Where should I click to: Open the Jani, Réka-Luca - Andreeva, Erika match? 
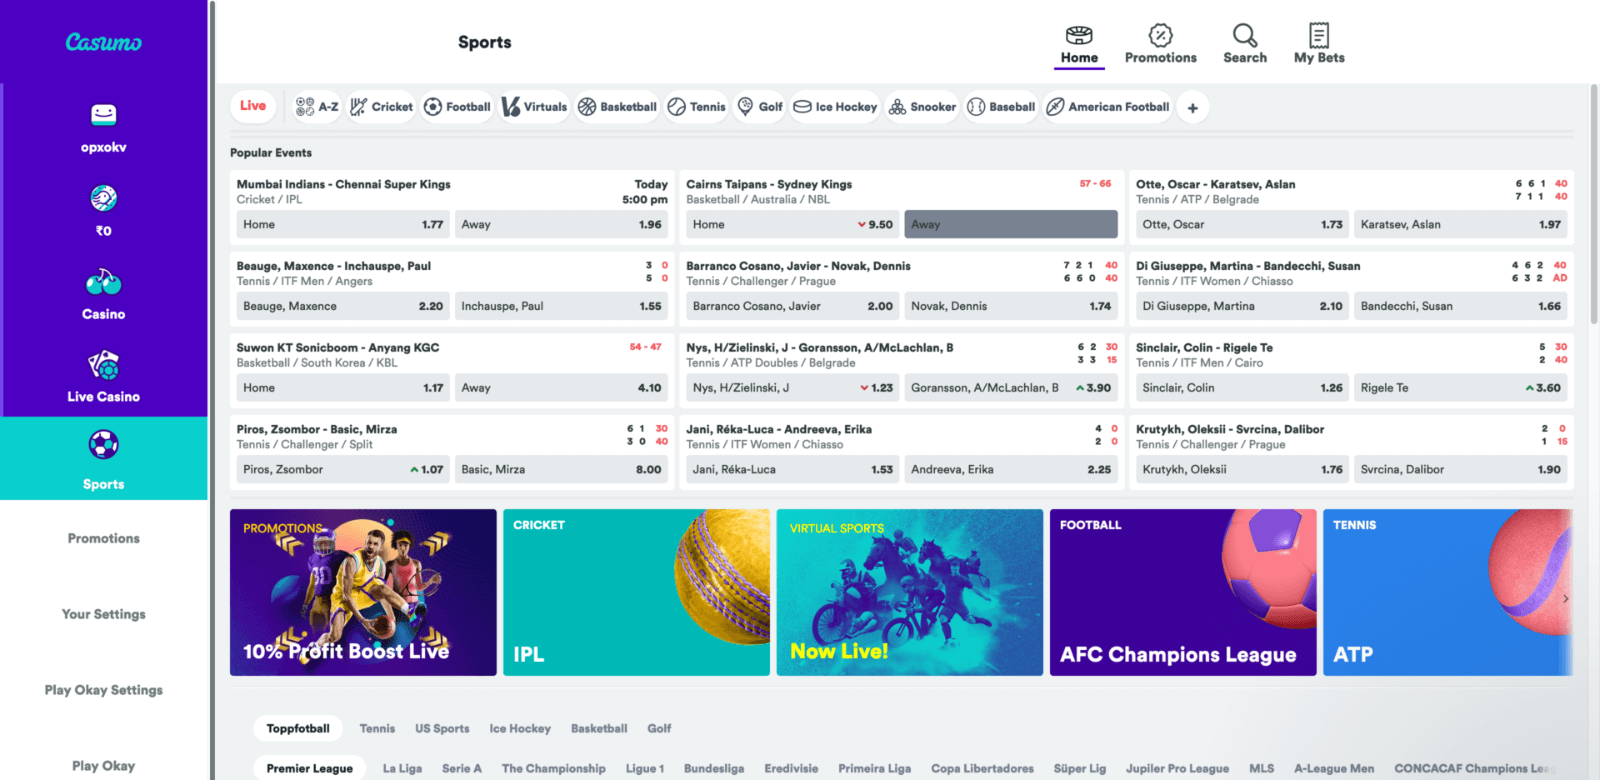tap(779, 429)
